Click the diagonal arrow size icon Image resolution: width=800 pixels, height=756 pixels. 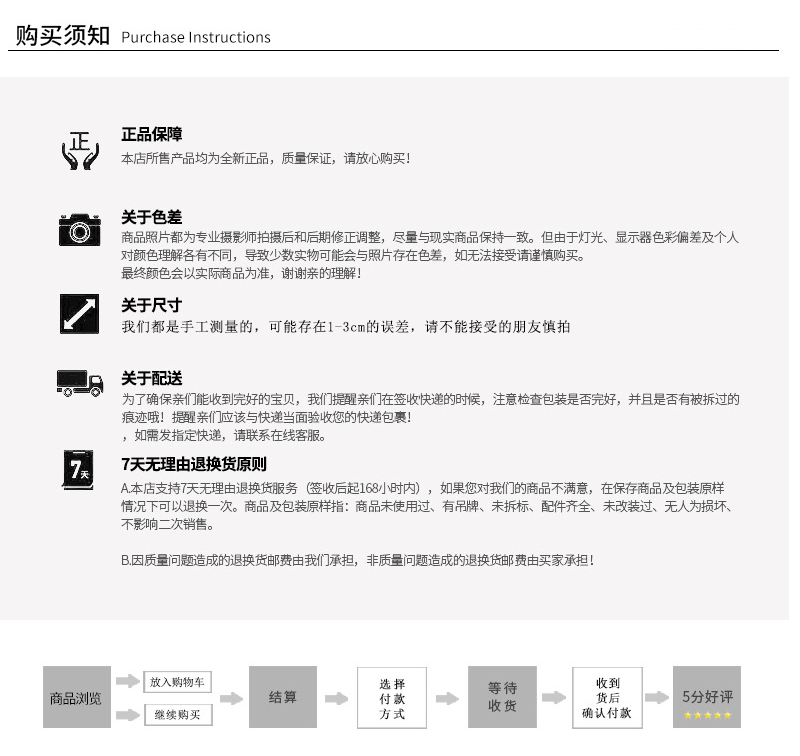pos(79,314)
